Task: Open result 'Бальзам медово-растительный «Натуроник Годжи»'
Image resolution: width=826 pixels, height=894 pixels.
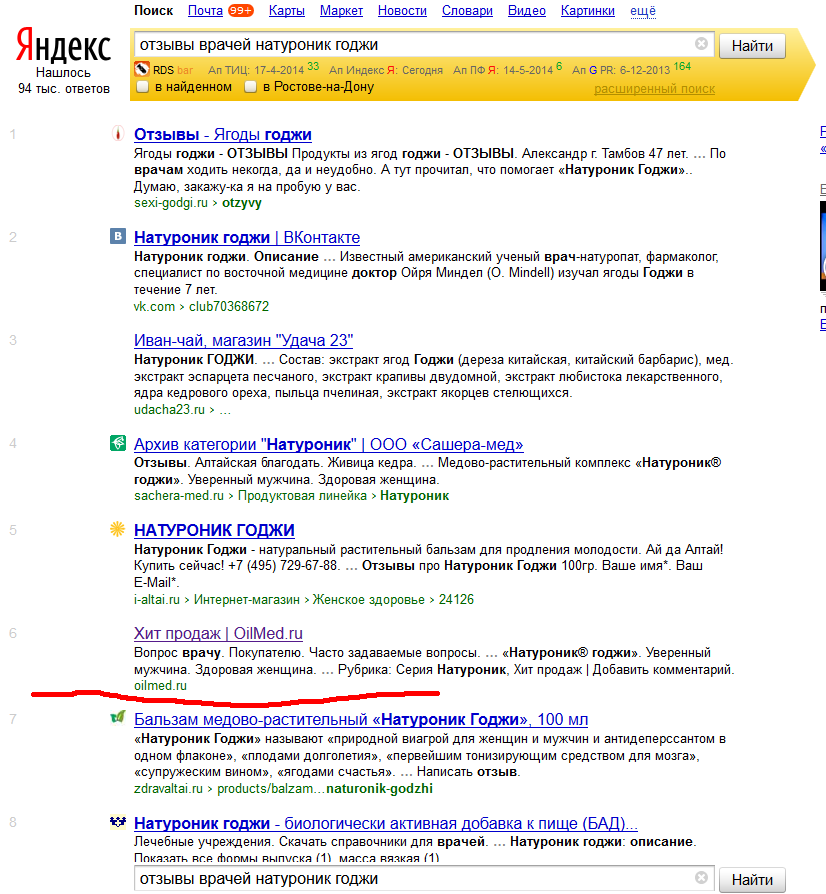Action: point(361,720)
